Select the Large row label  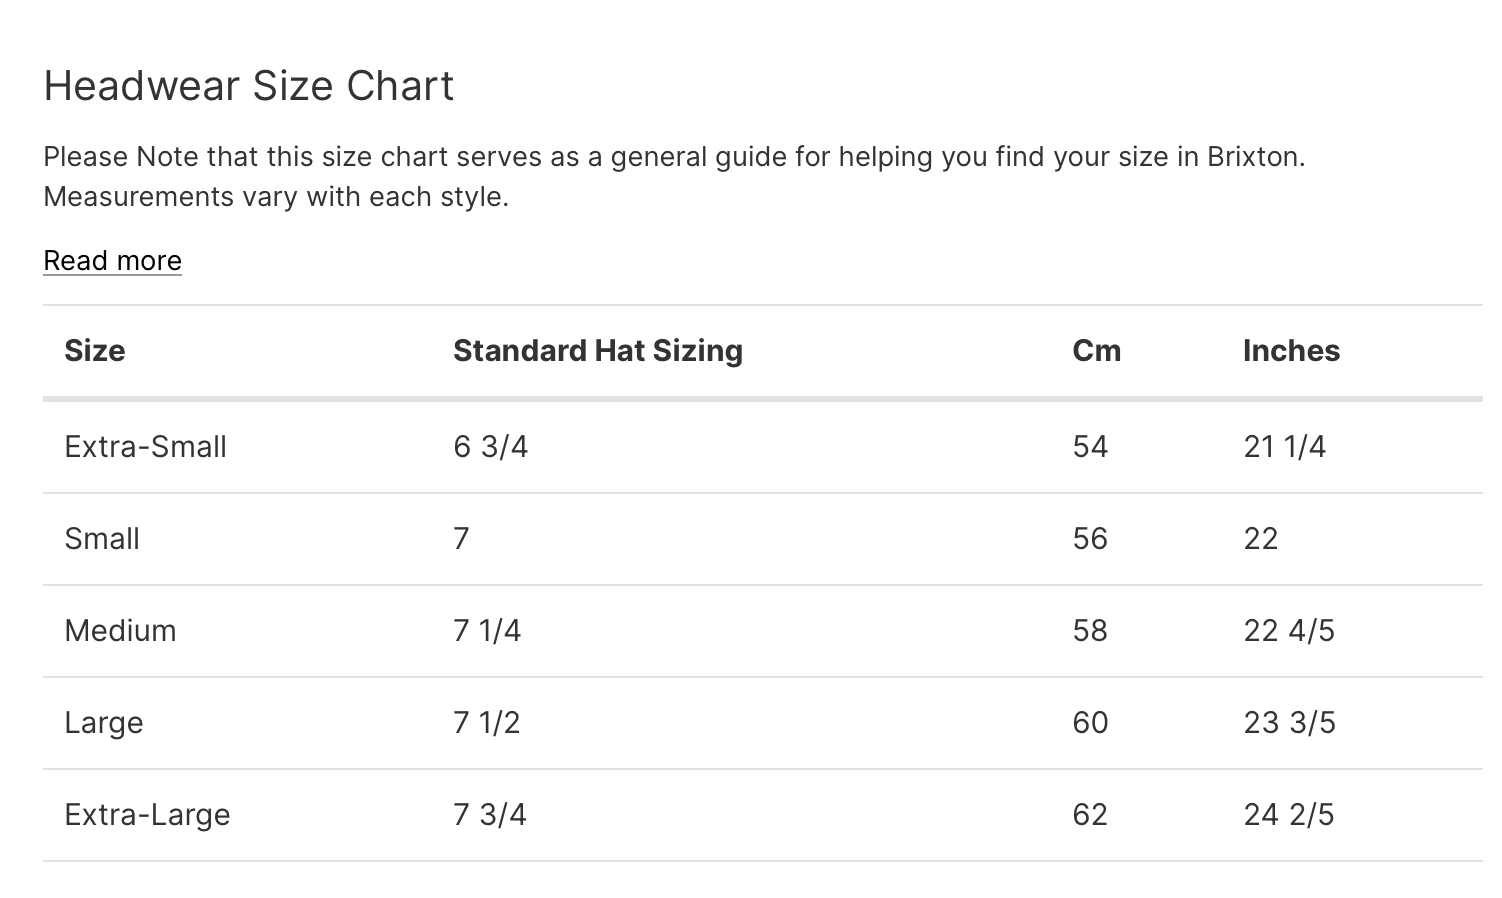point(104,723)
